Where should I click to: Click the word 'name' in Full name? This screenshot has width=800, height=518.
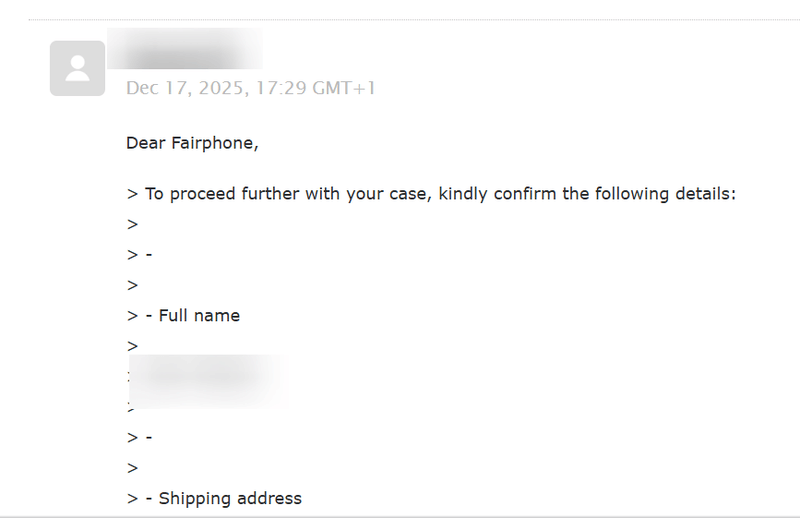click(x=219, y=316)
